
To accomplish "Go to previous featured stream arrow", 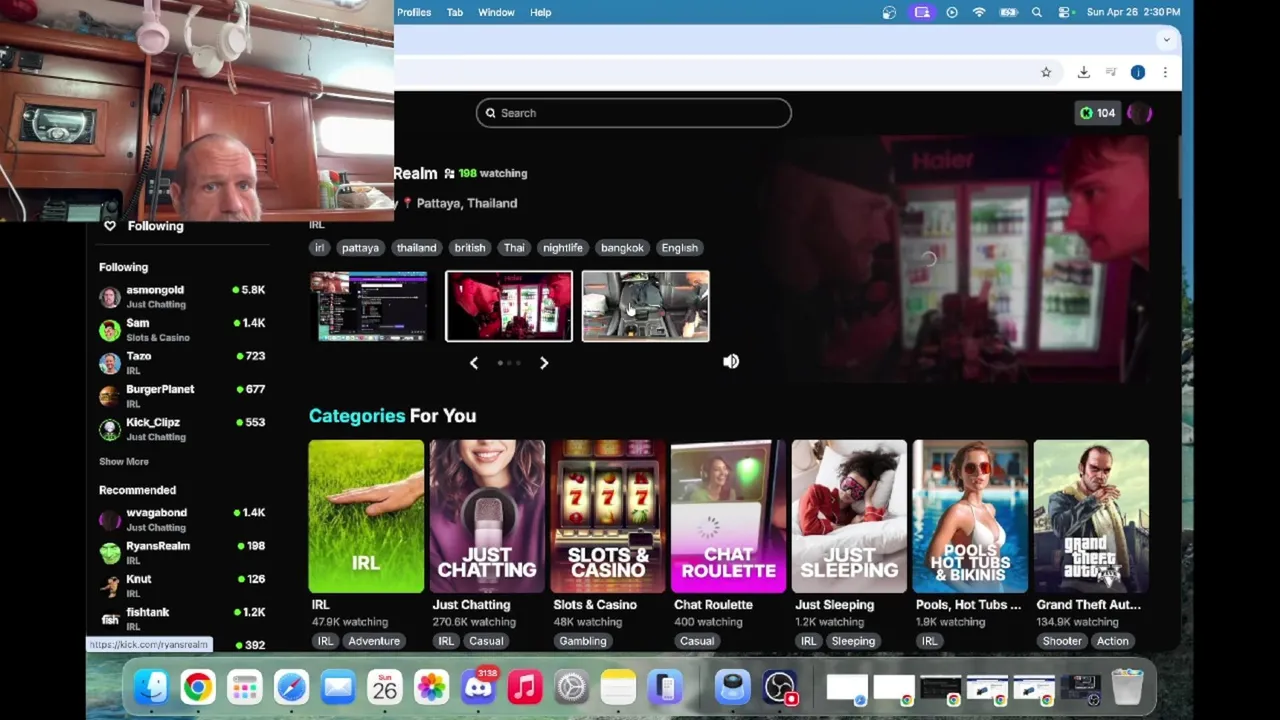I will pos(474,363).
